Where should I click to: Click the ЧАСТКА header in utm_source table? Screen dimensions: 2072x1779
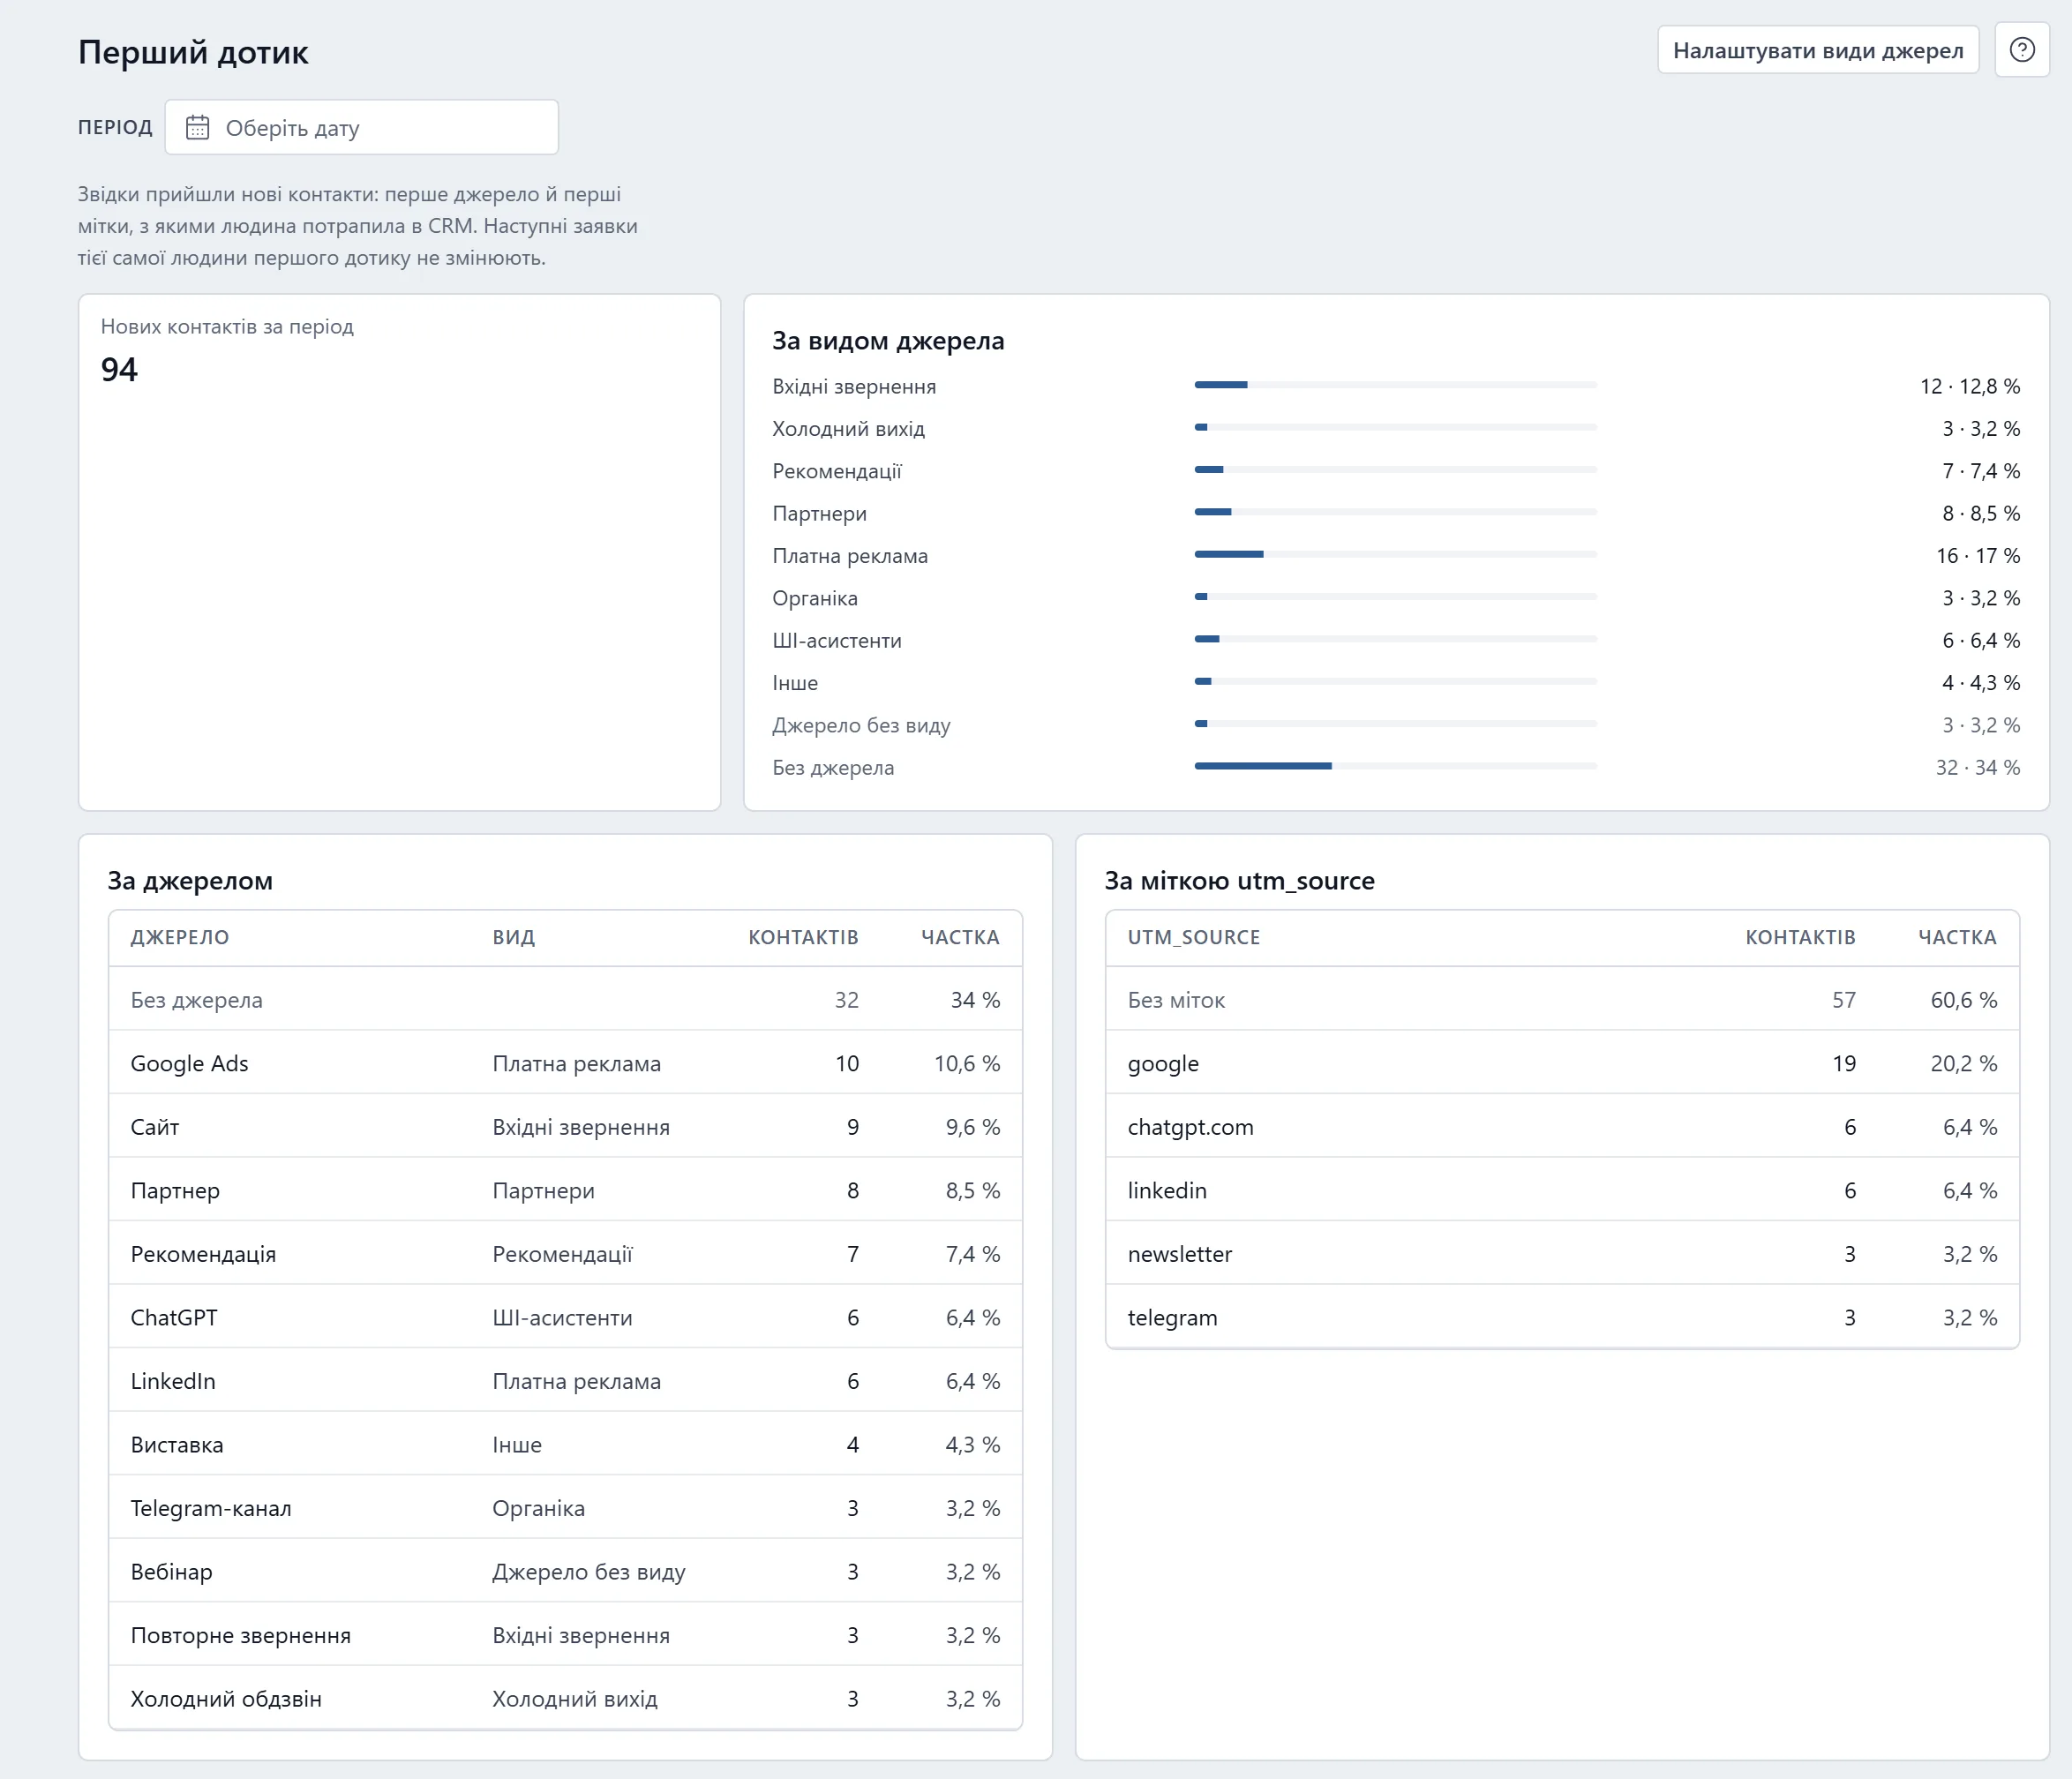pyautogui.click(x=1957, y=937)
